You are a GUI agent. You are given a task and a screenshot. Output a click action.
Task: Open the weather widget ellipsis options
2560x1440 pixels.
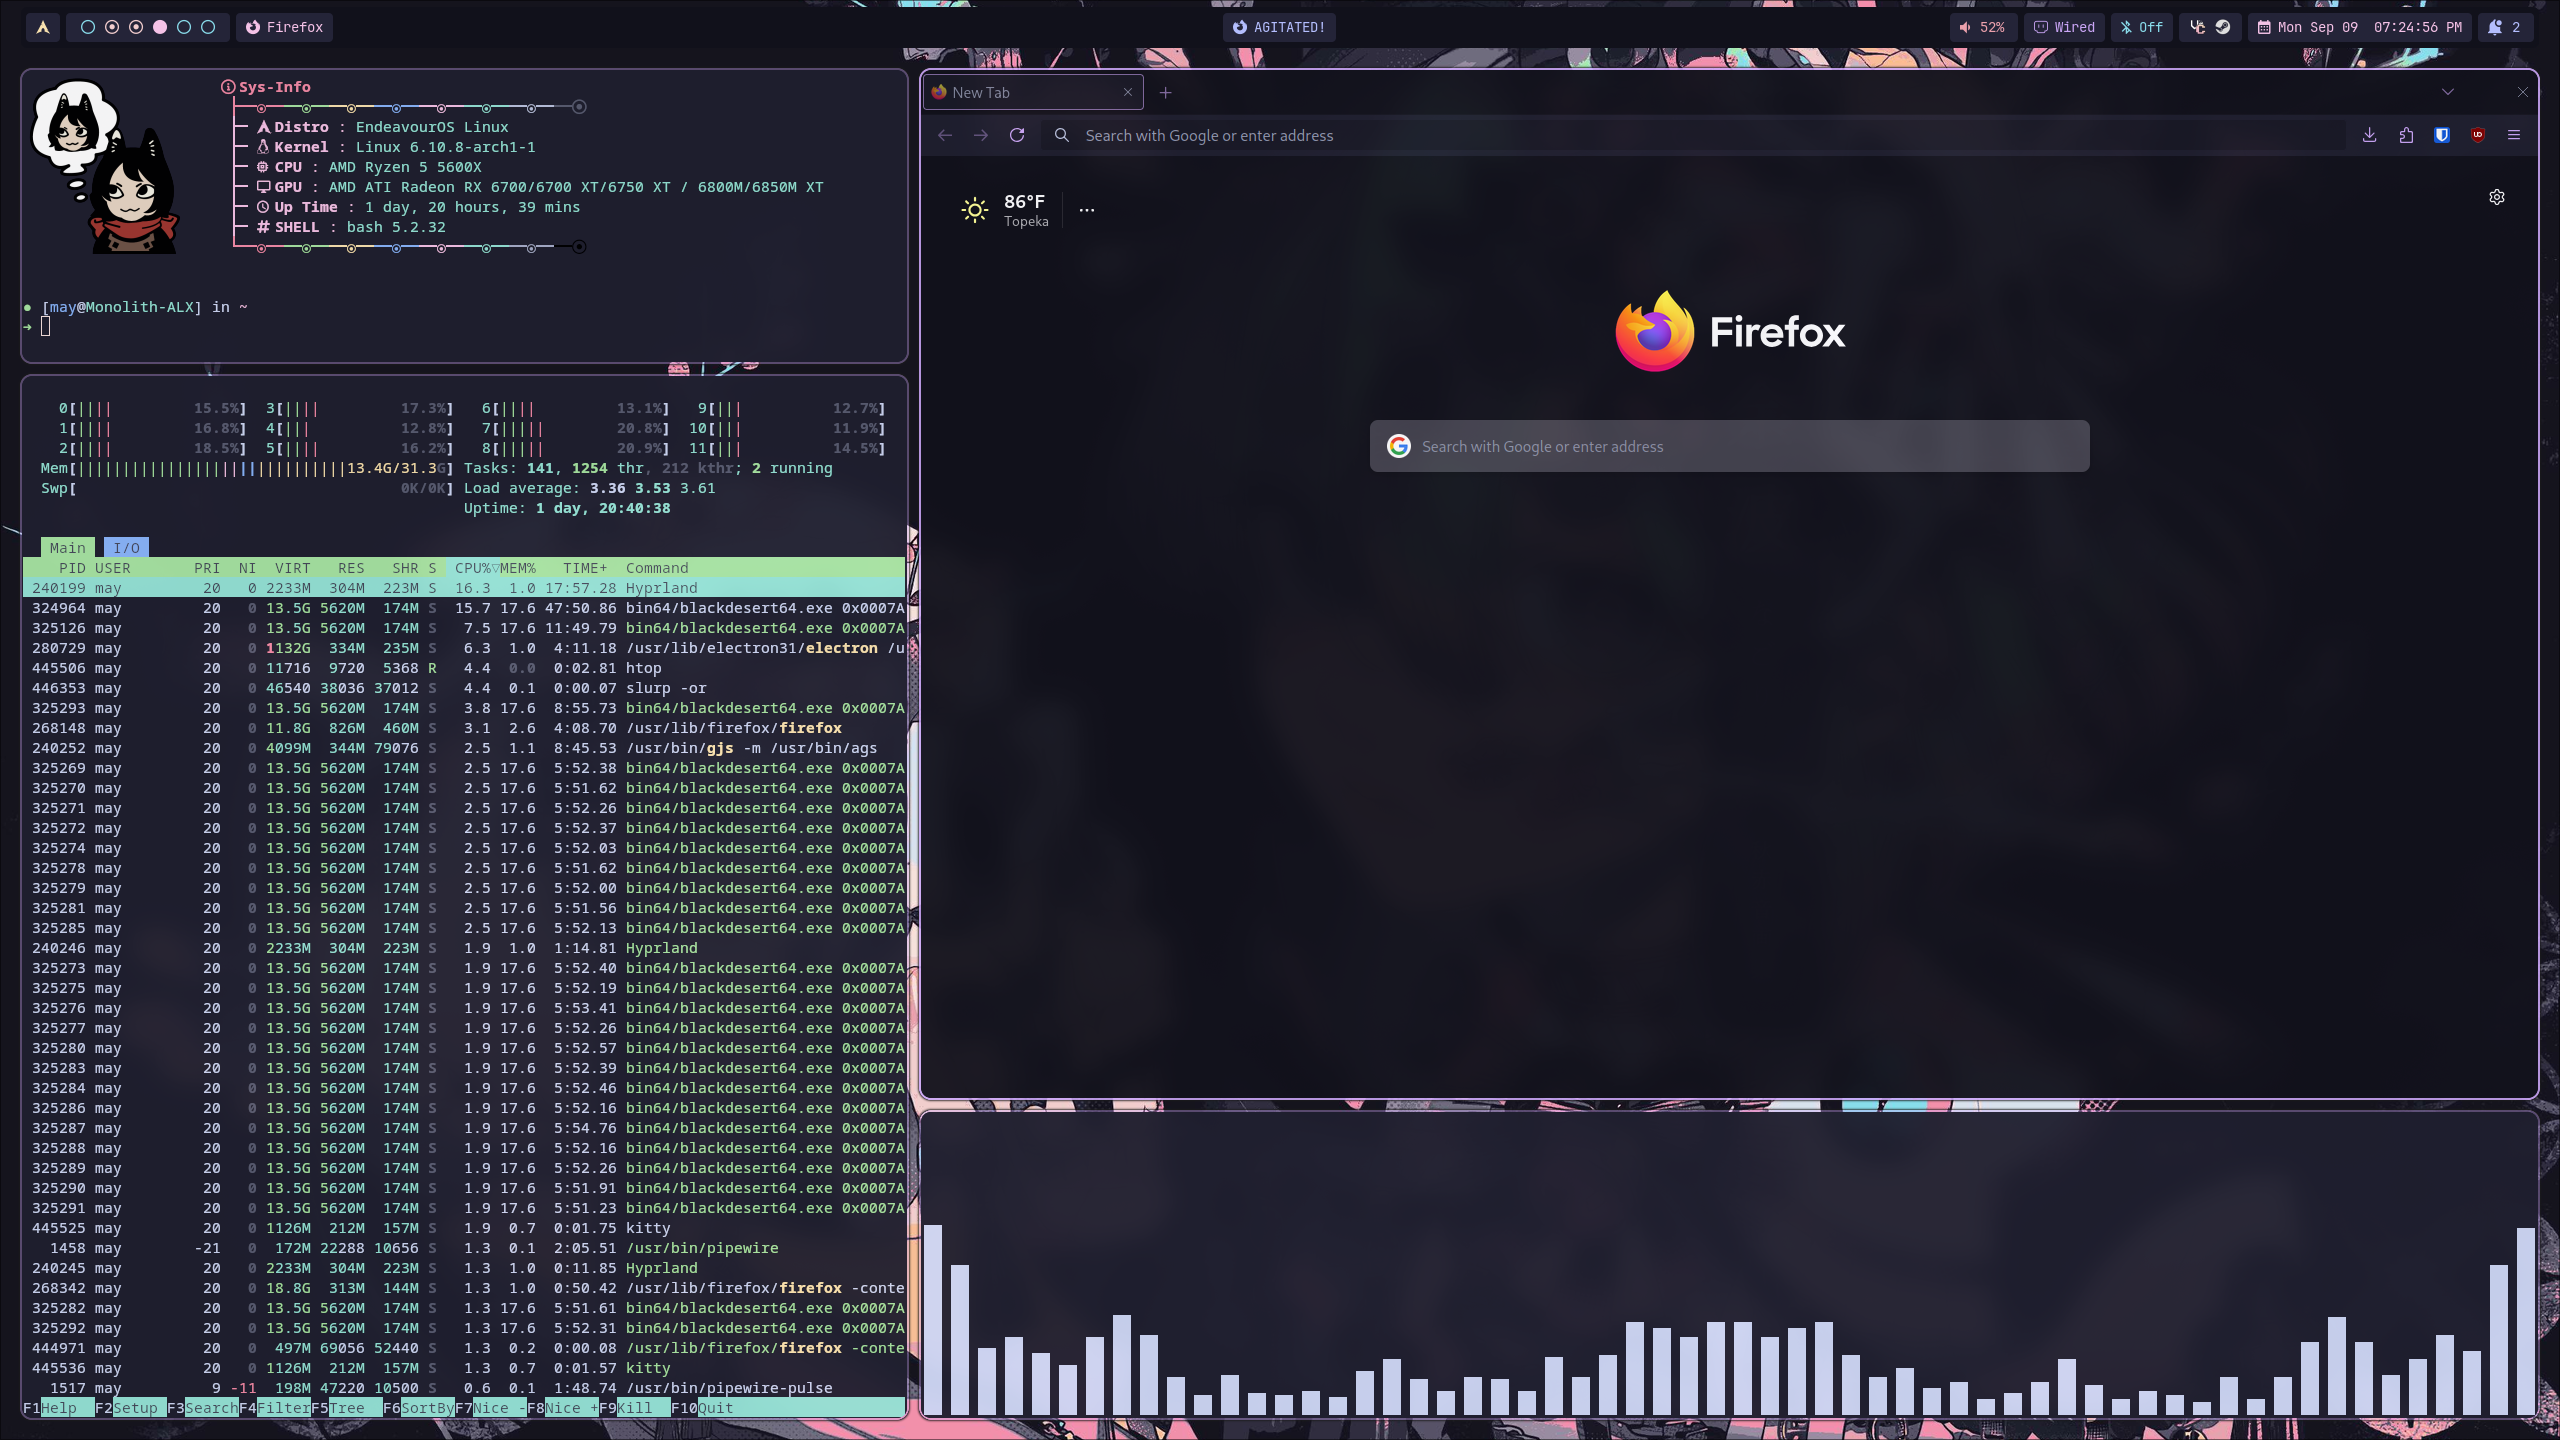(x=1086, y=209)
